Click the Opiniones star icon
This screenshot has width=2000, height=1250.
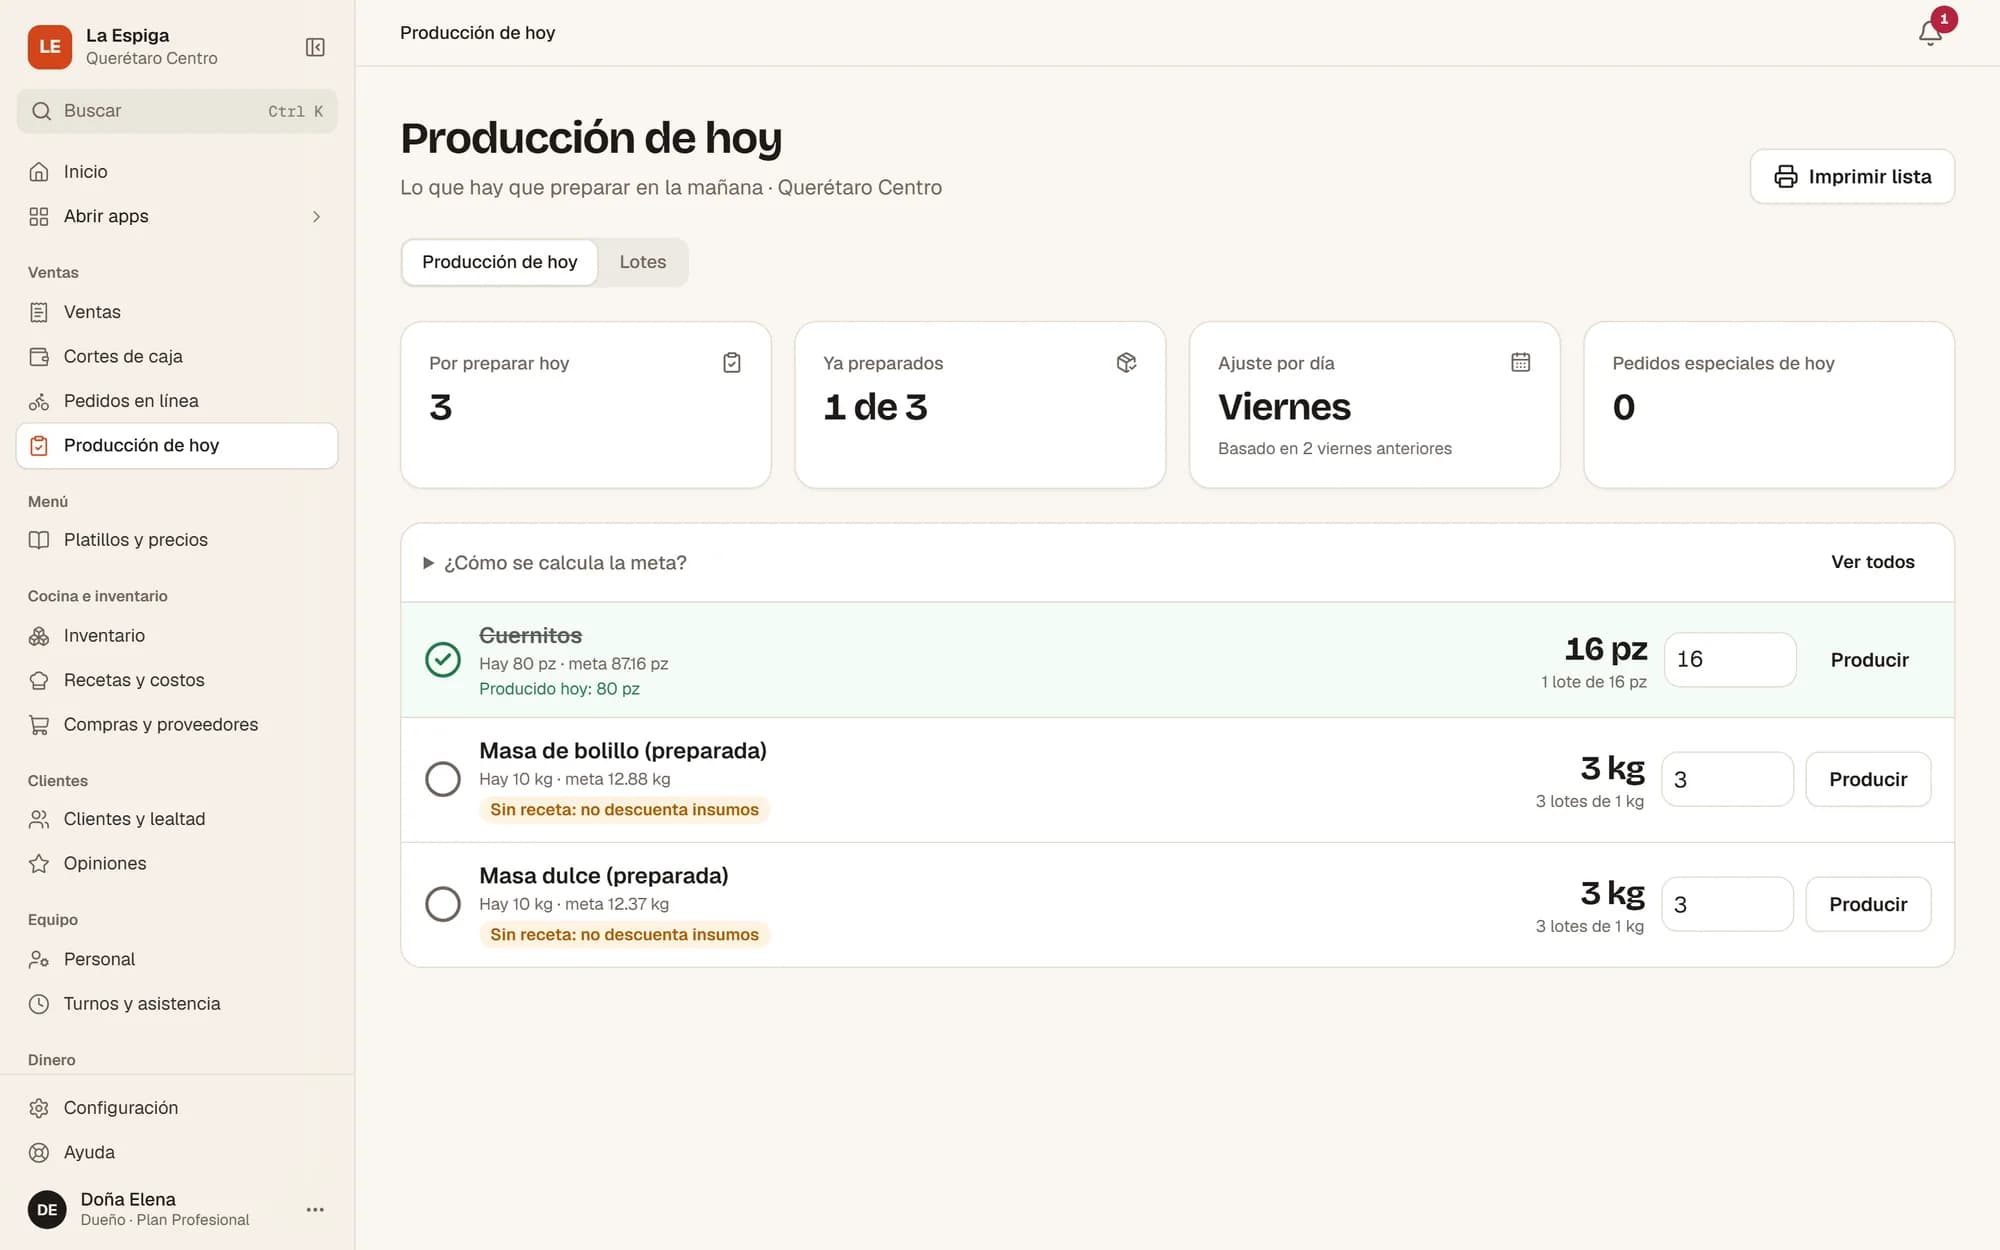pos(39,863)
